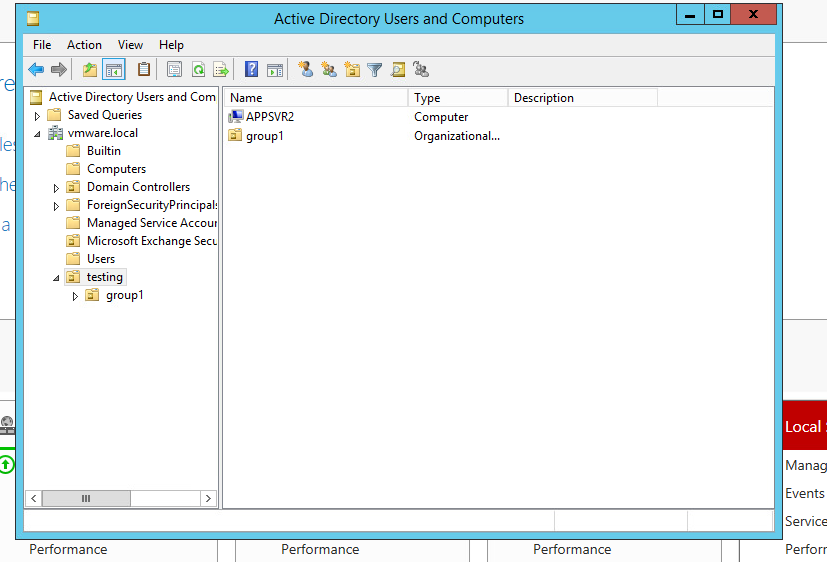
Task: Collapse the vmware.local domain node
Action: [x=37, y=134]
